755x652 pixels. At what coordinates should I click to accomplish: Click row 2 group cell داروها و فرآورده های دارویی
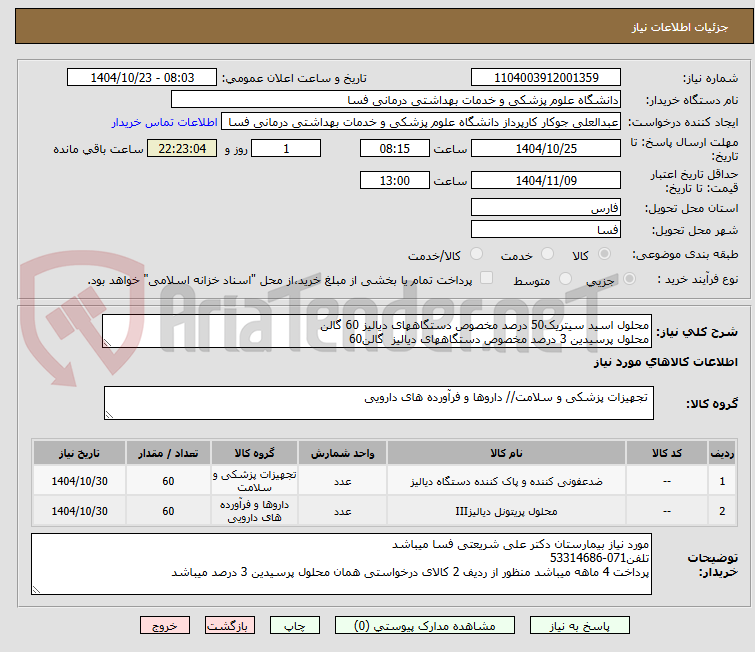pos(254,510)
